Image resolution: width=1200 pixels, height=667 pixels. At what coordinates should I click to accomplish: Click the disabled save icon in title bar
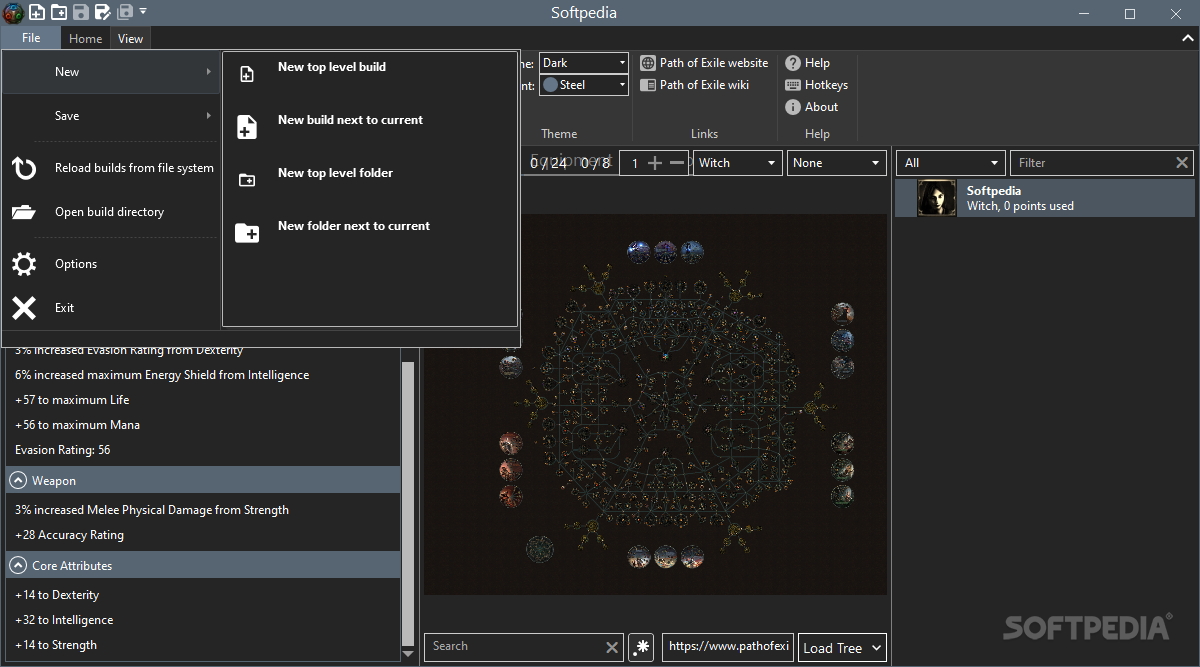pyautogui.click(x=81, y=12)
